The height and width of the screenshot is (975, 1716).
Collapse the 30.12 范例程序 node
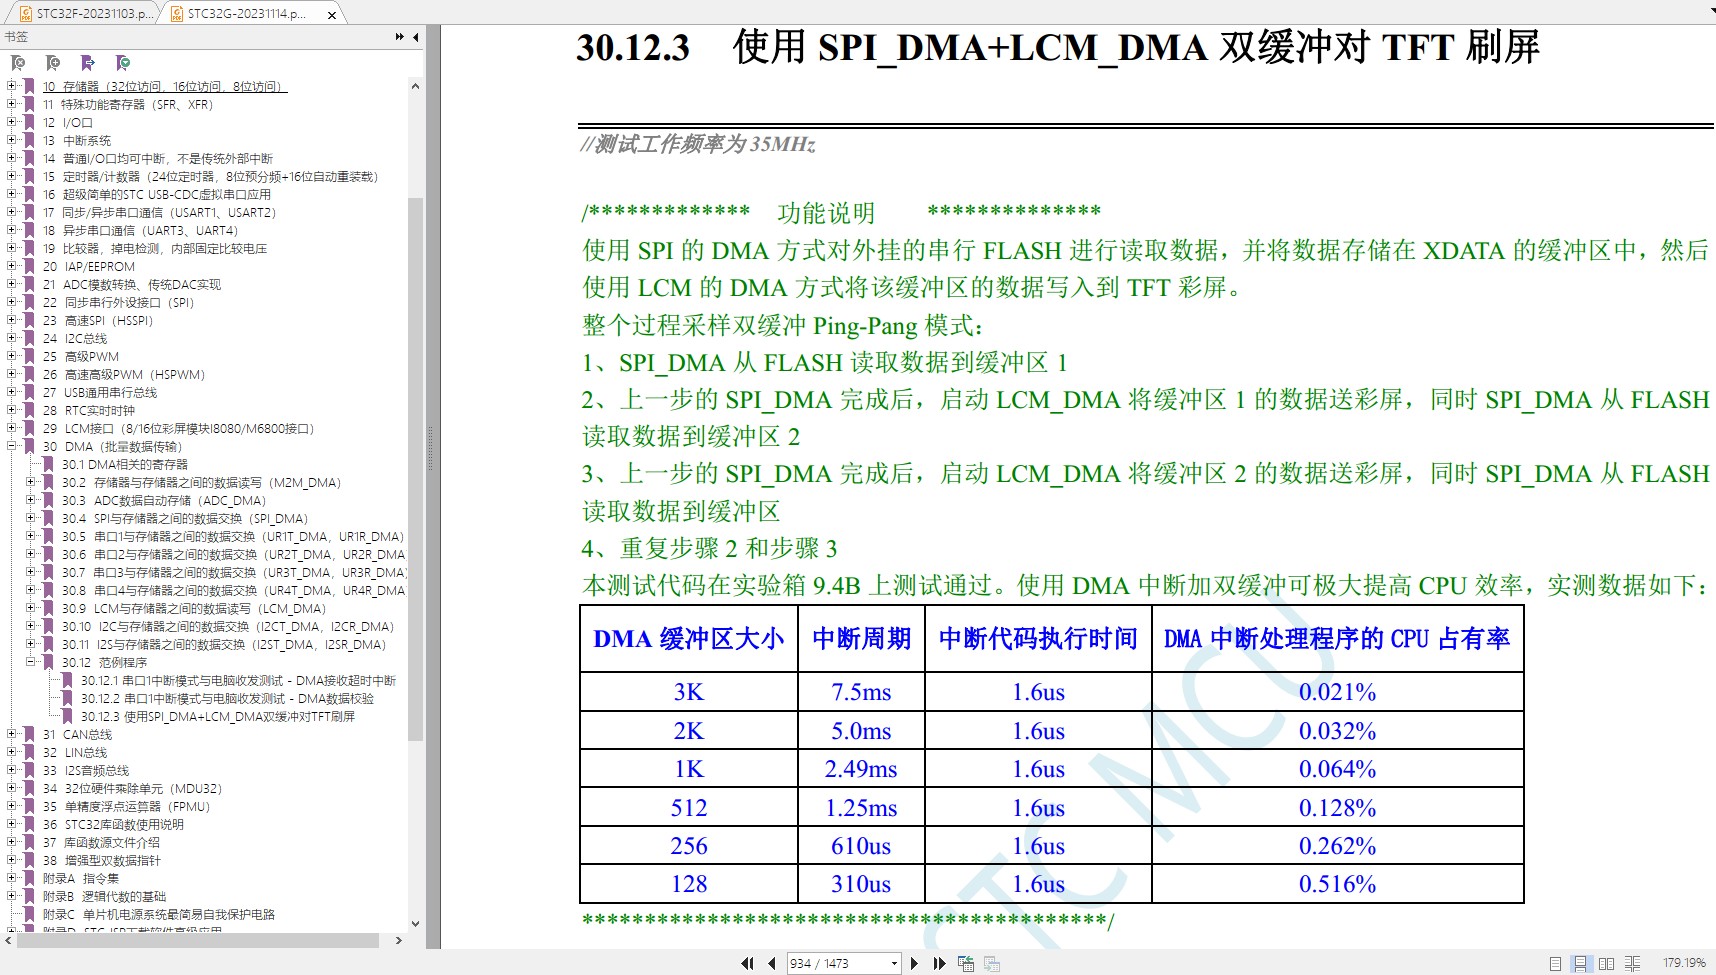(x=31, y=663)
